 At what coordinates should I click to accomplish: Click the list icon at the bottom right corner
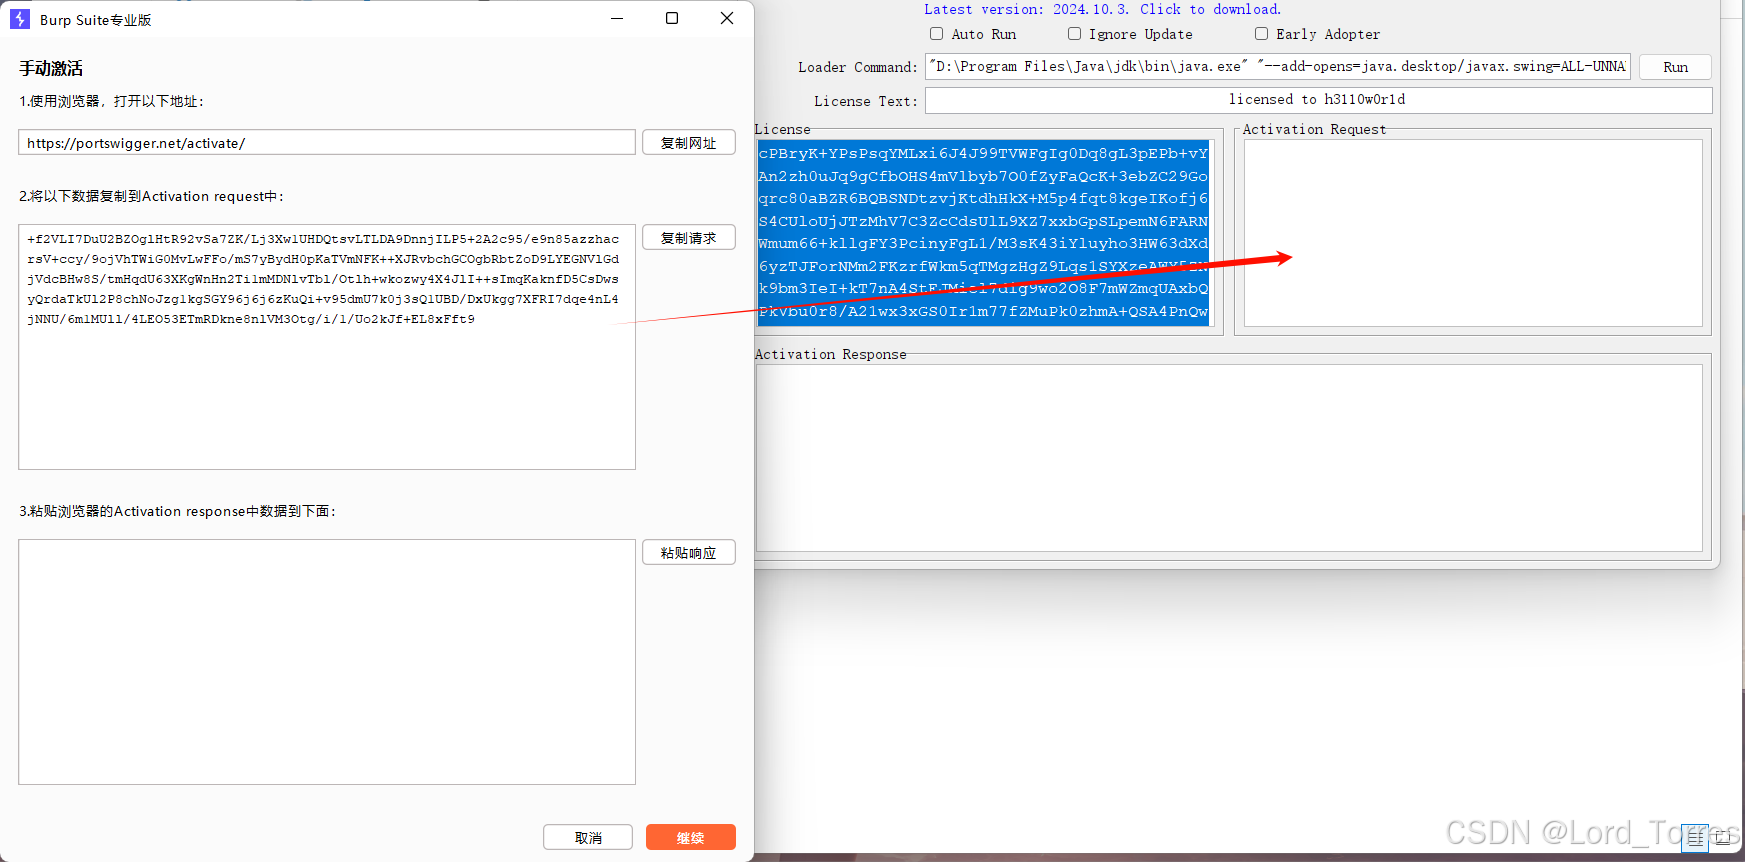[1694, 838]
